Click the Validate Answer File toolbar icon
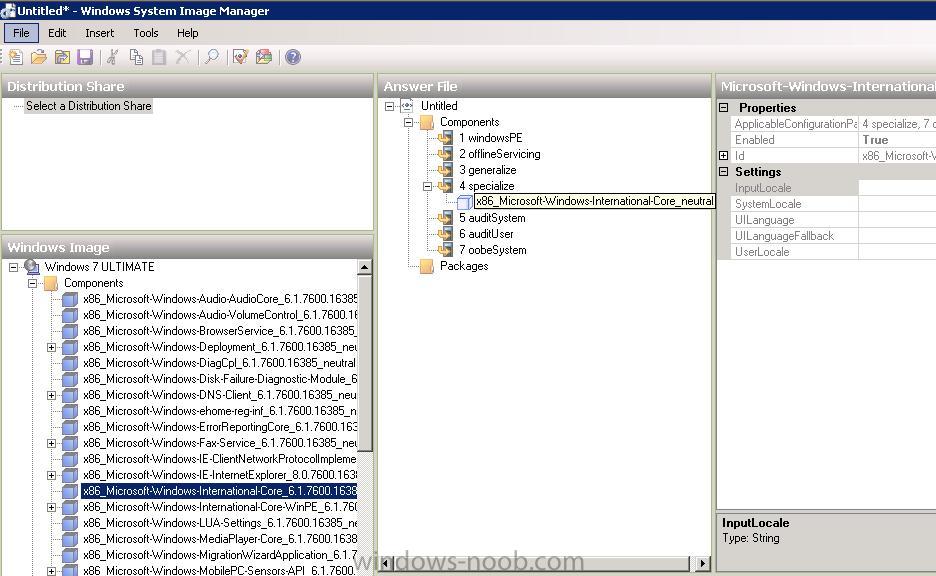 coord(241,57)
